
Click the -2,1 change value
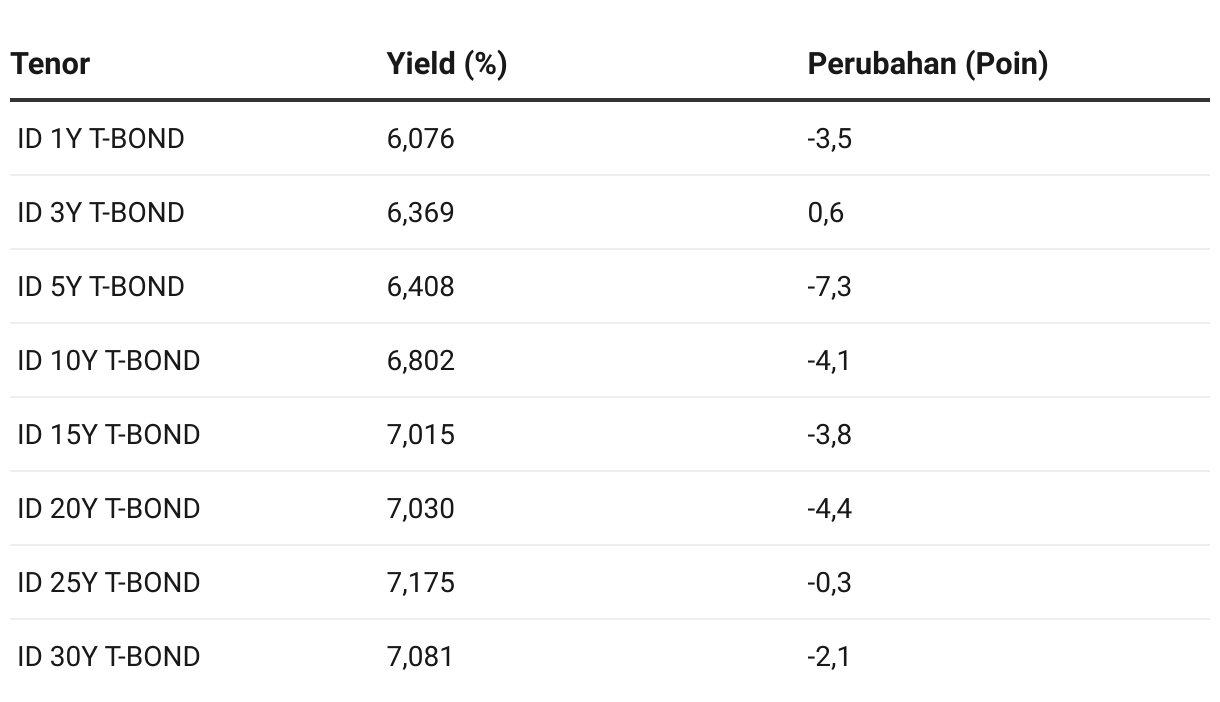click(x=828, y=657)
